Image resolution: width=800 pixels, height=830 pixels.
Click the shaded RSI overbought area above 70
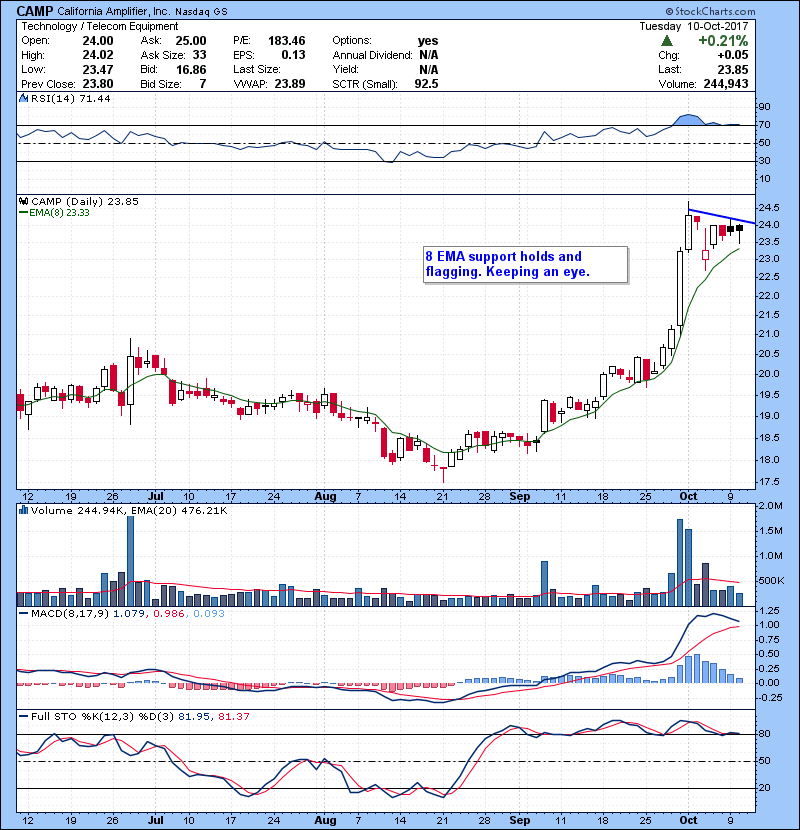click(689, 120)
